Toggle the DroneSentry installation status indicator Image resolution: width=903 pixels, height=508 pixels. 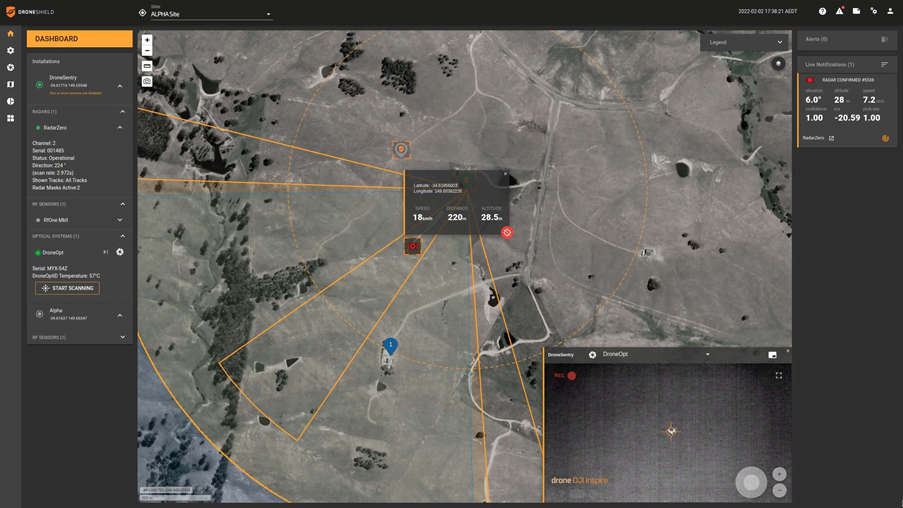click(x=39, y=85)
